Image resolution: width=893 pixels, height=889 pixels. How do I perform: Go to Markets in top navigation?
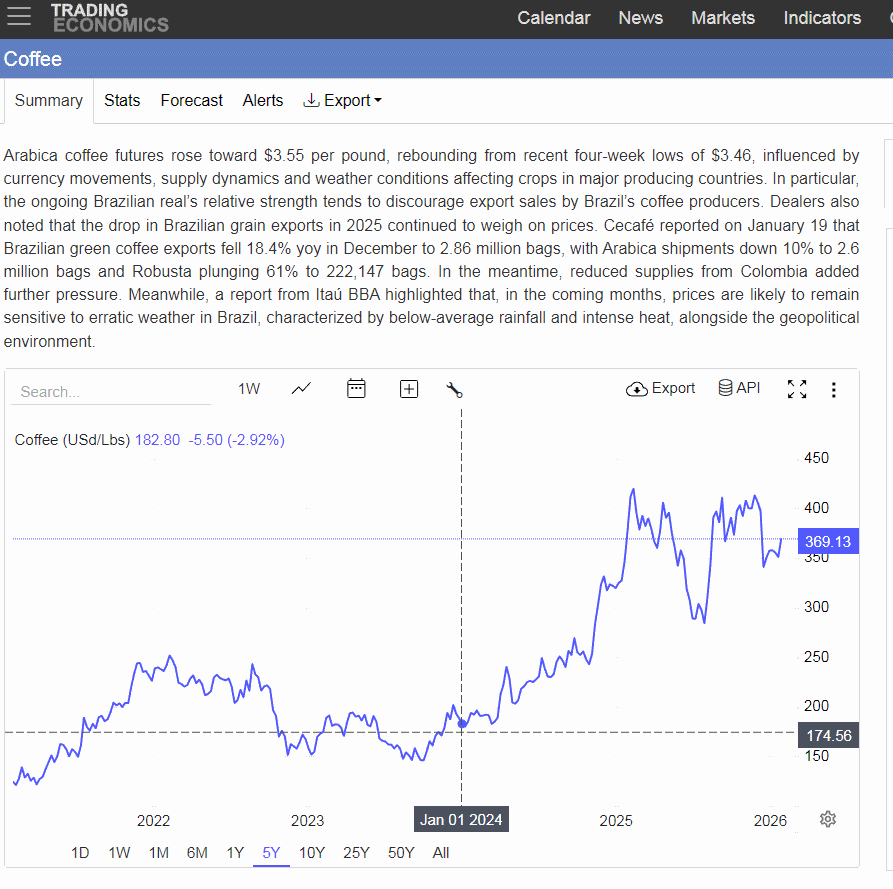[x=723, y=18]
